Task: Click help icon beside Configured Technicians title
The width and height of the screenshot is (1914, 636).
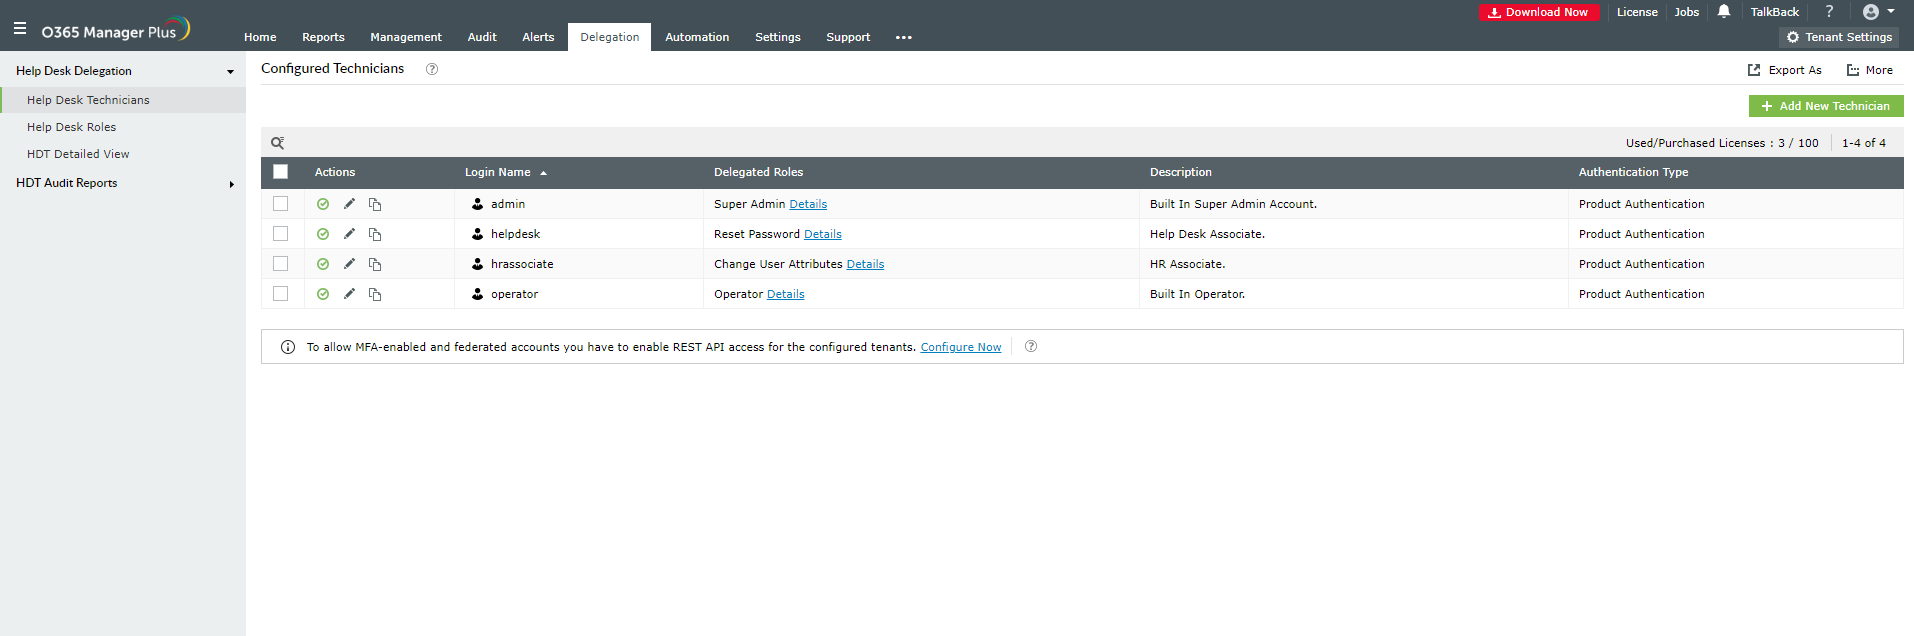Action: point(432,69)
